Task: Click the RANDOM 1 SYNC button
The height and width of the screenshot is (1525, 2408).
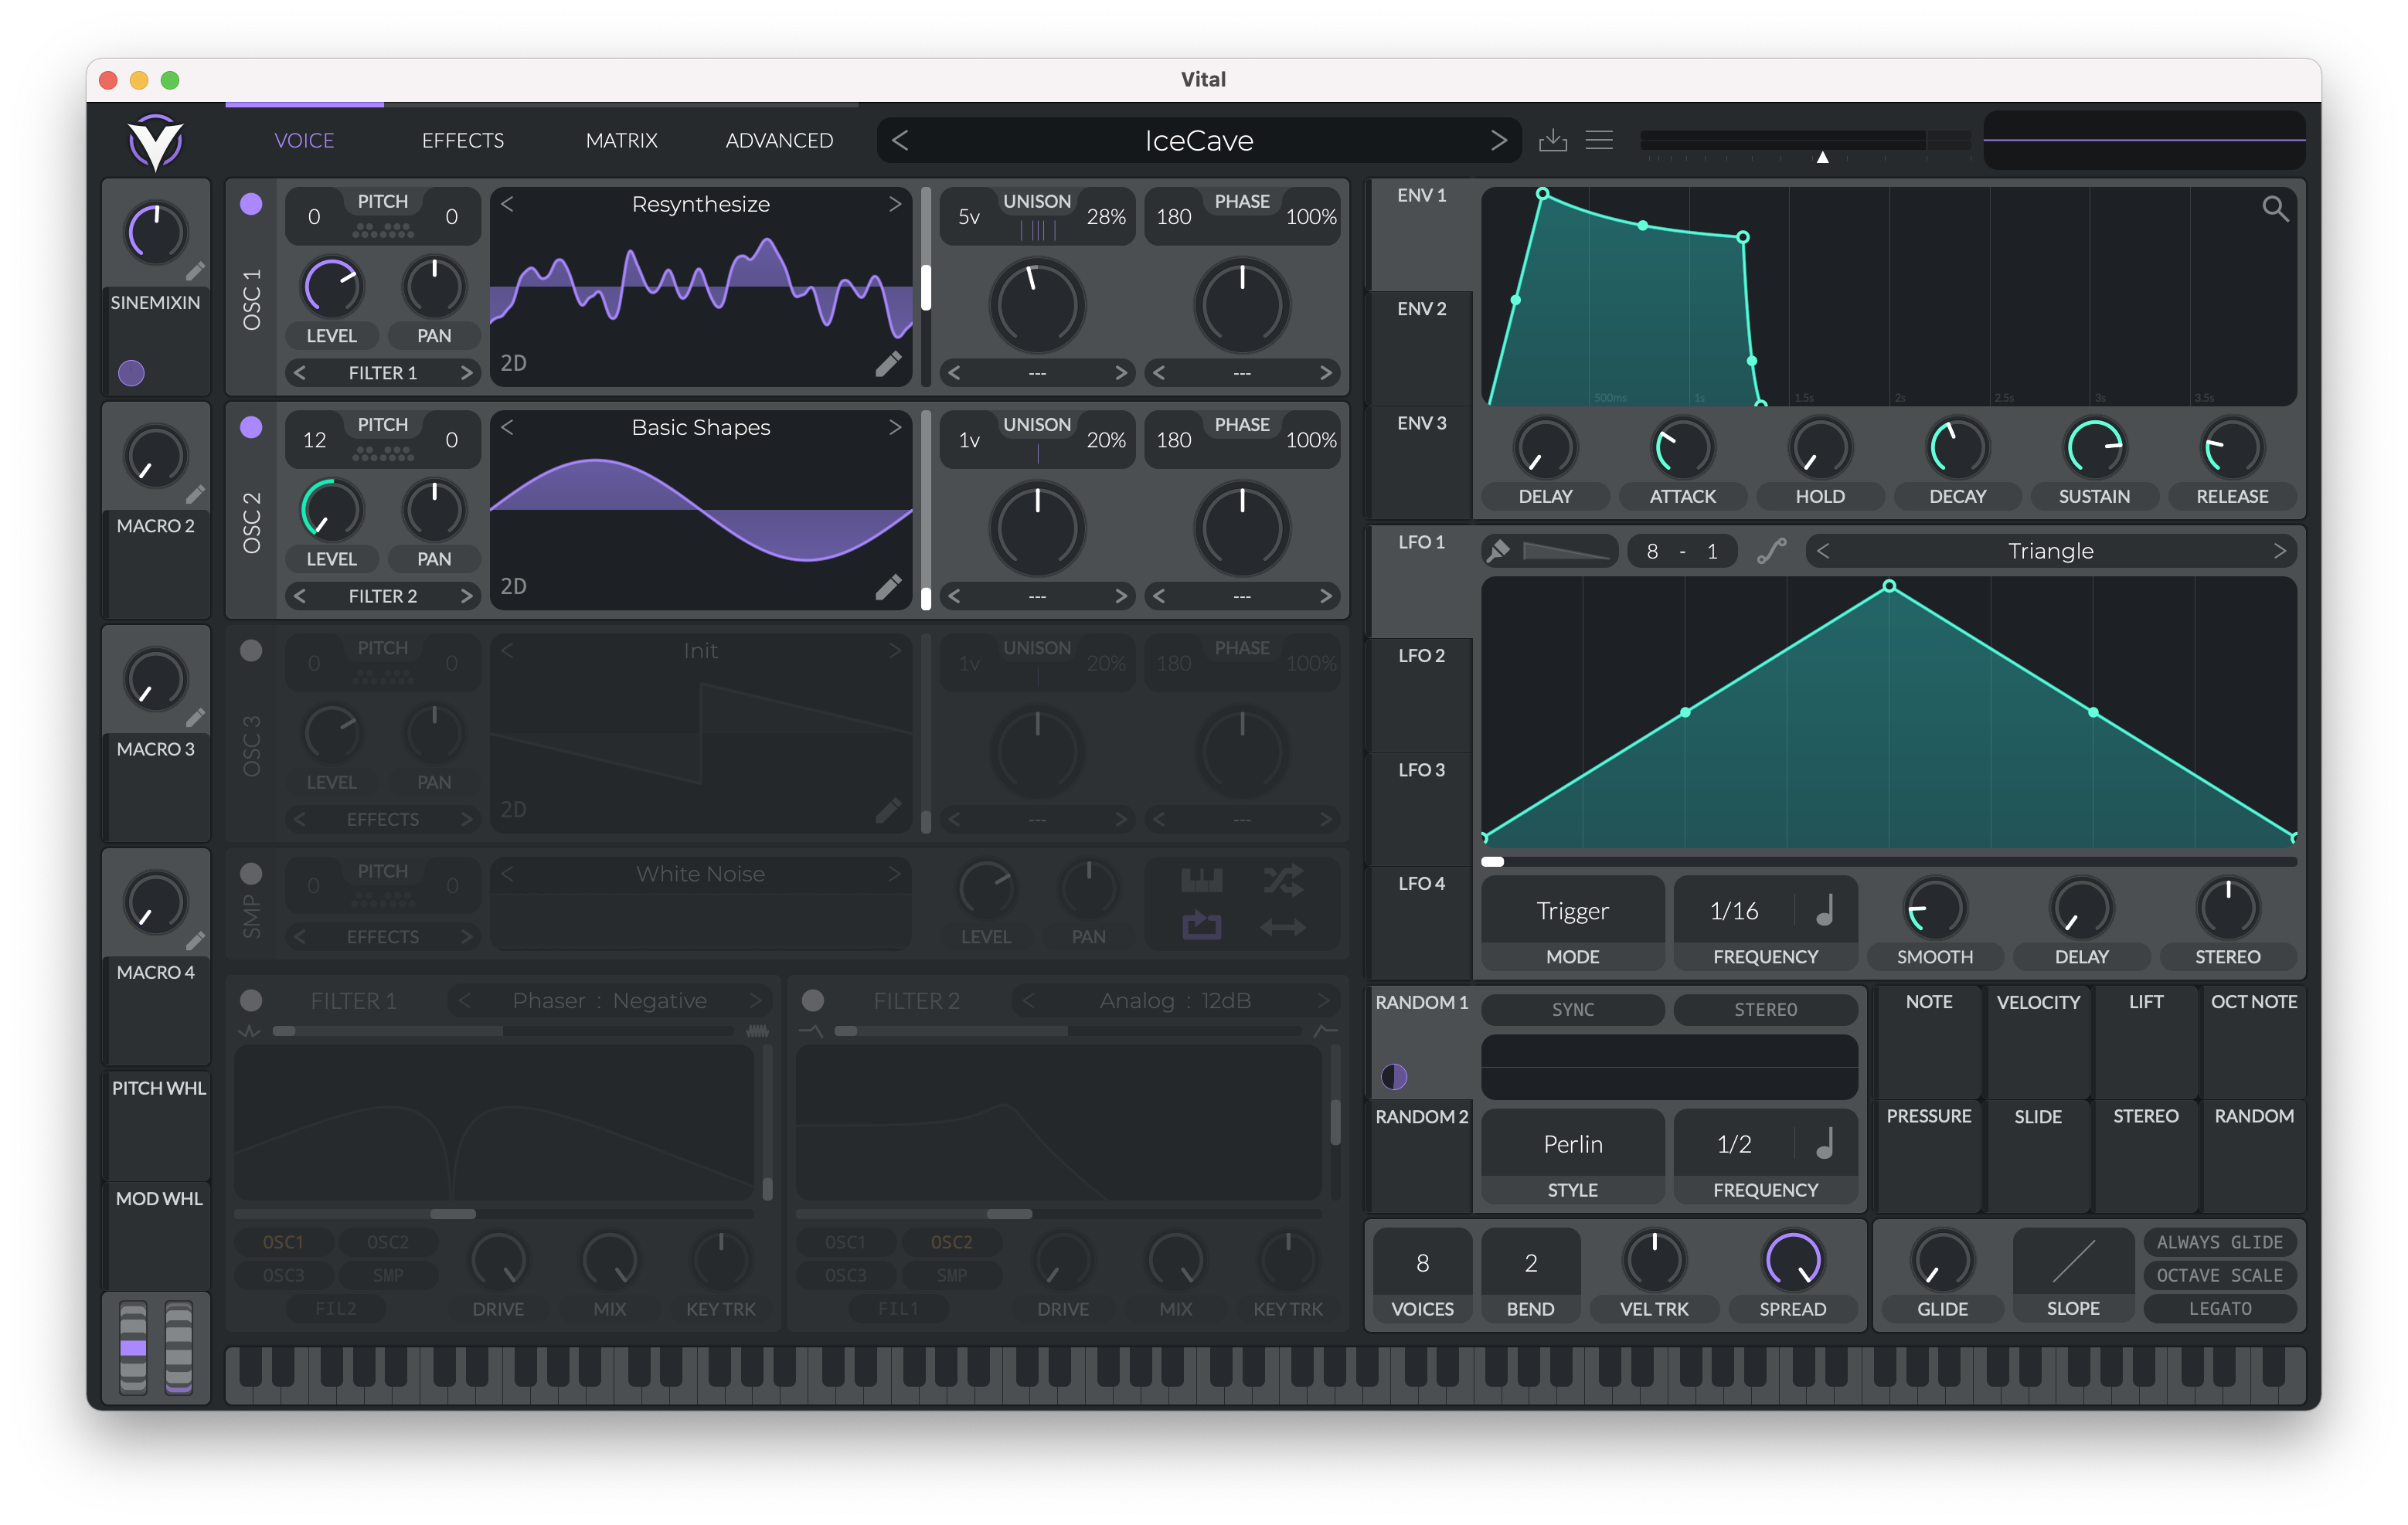Action: pyautogui.click(x=1572, y=1009)
